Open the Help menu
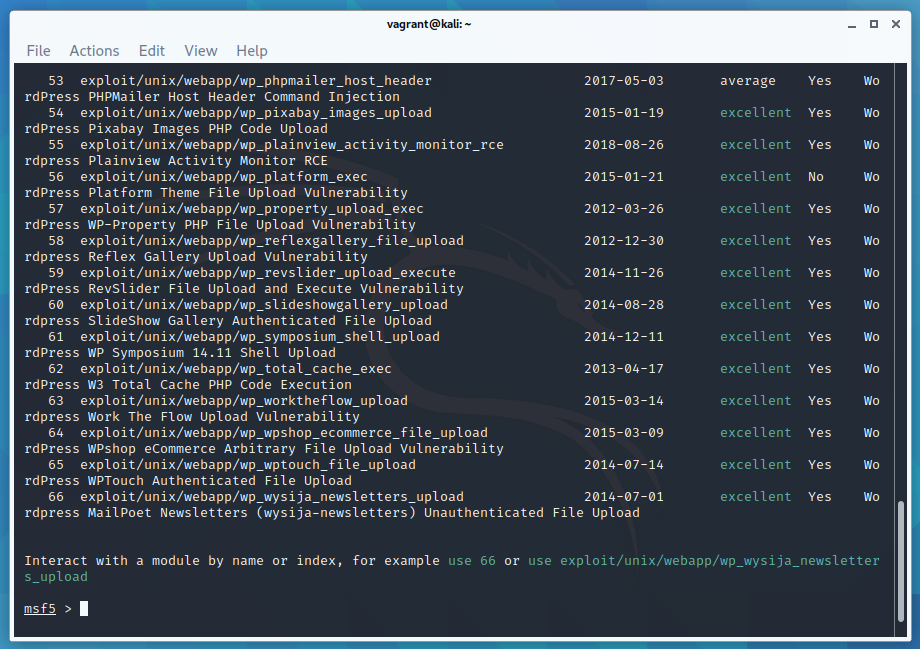 point(251,51)
